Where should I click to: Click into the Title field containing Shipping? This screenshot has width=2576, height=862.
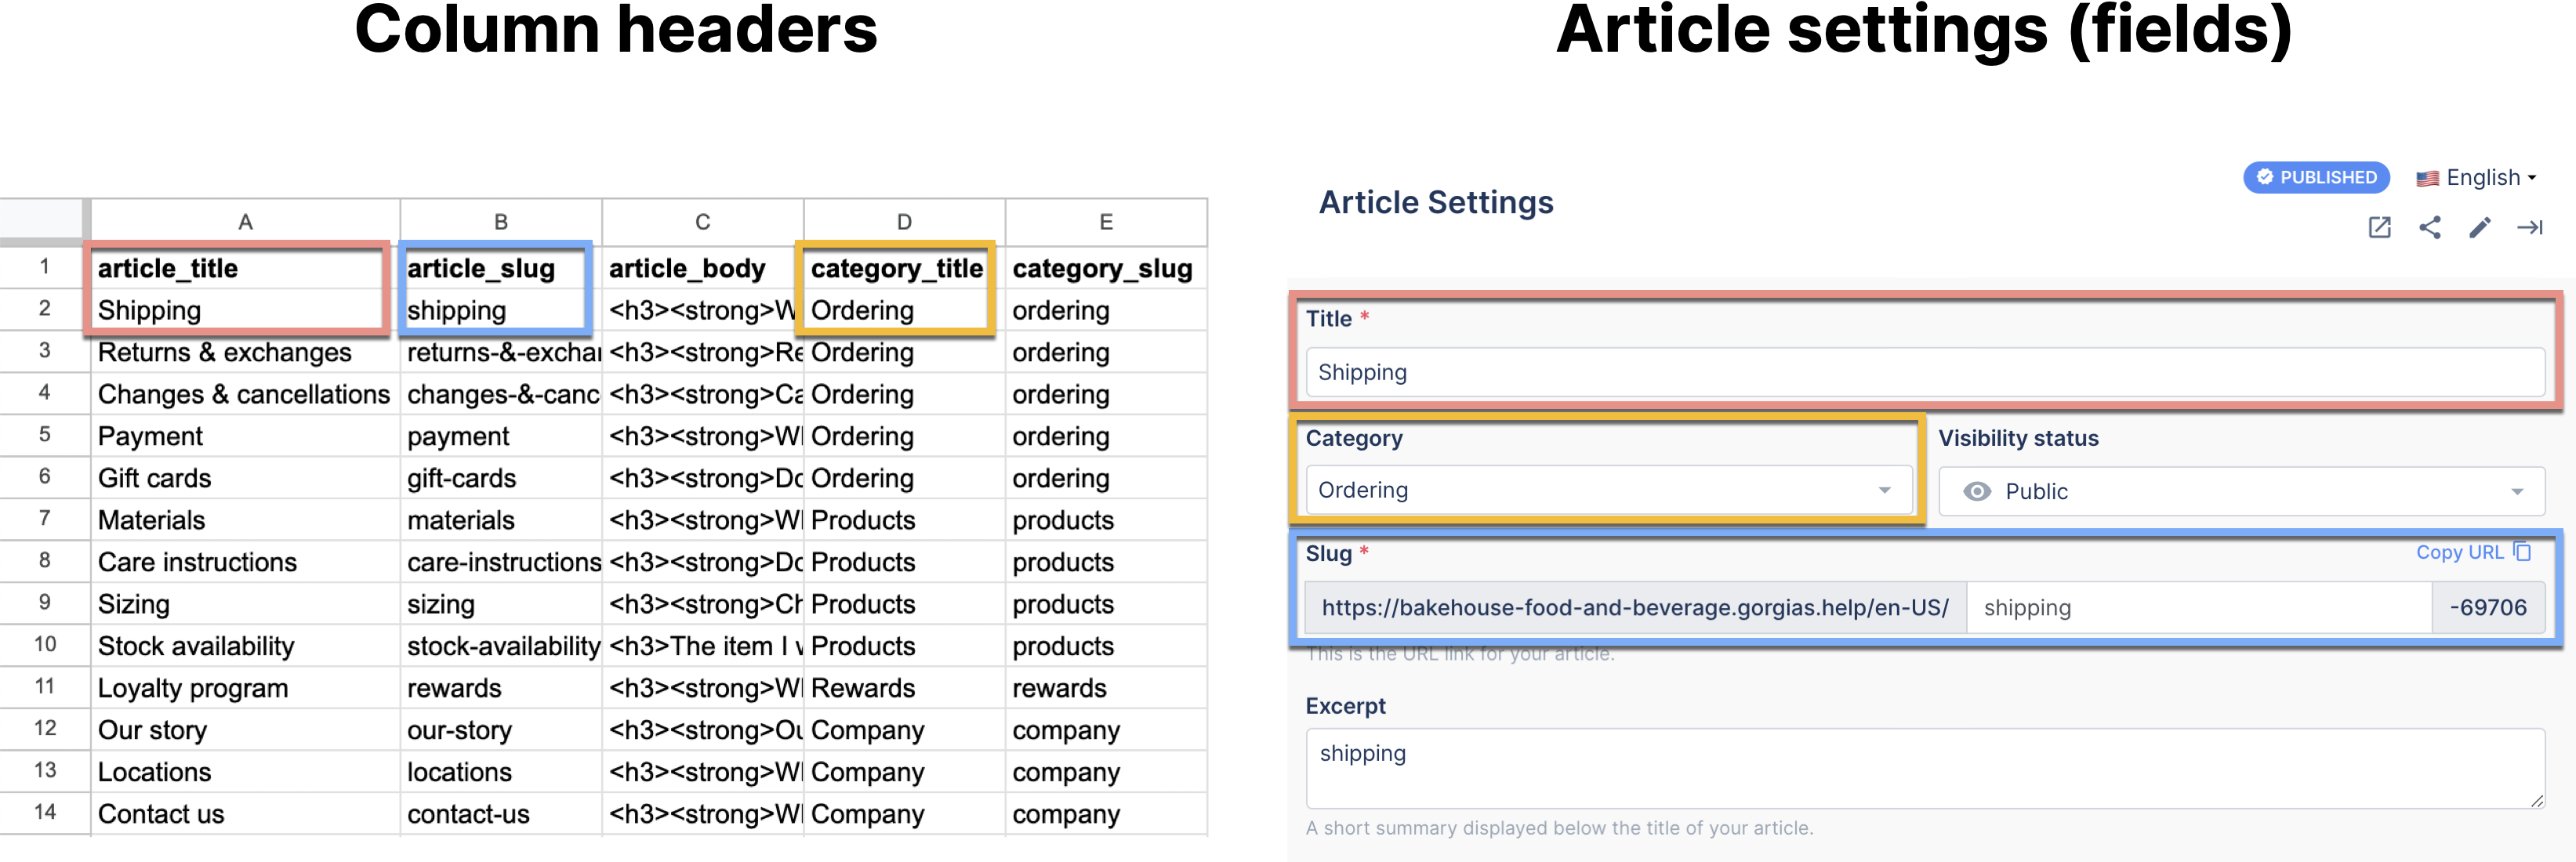[1924, 372]
